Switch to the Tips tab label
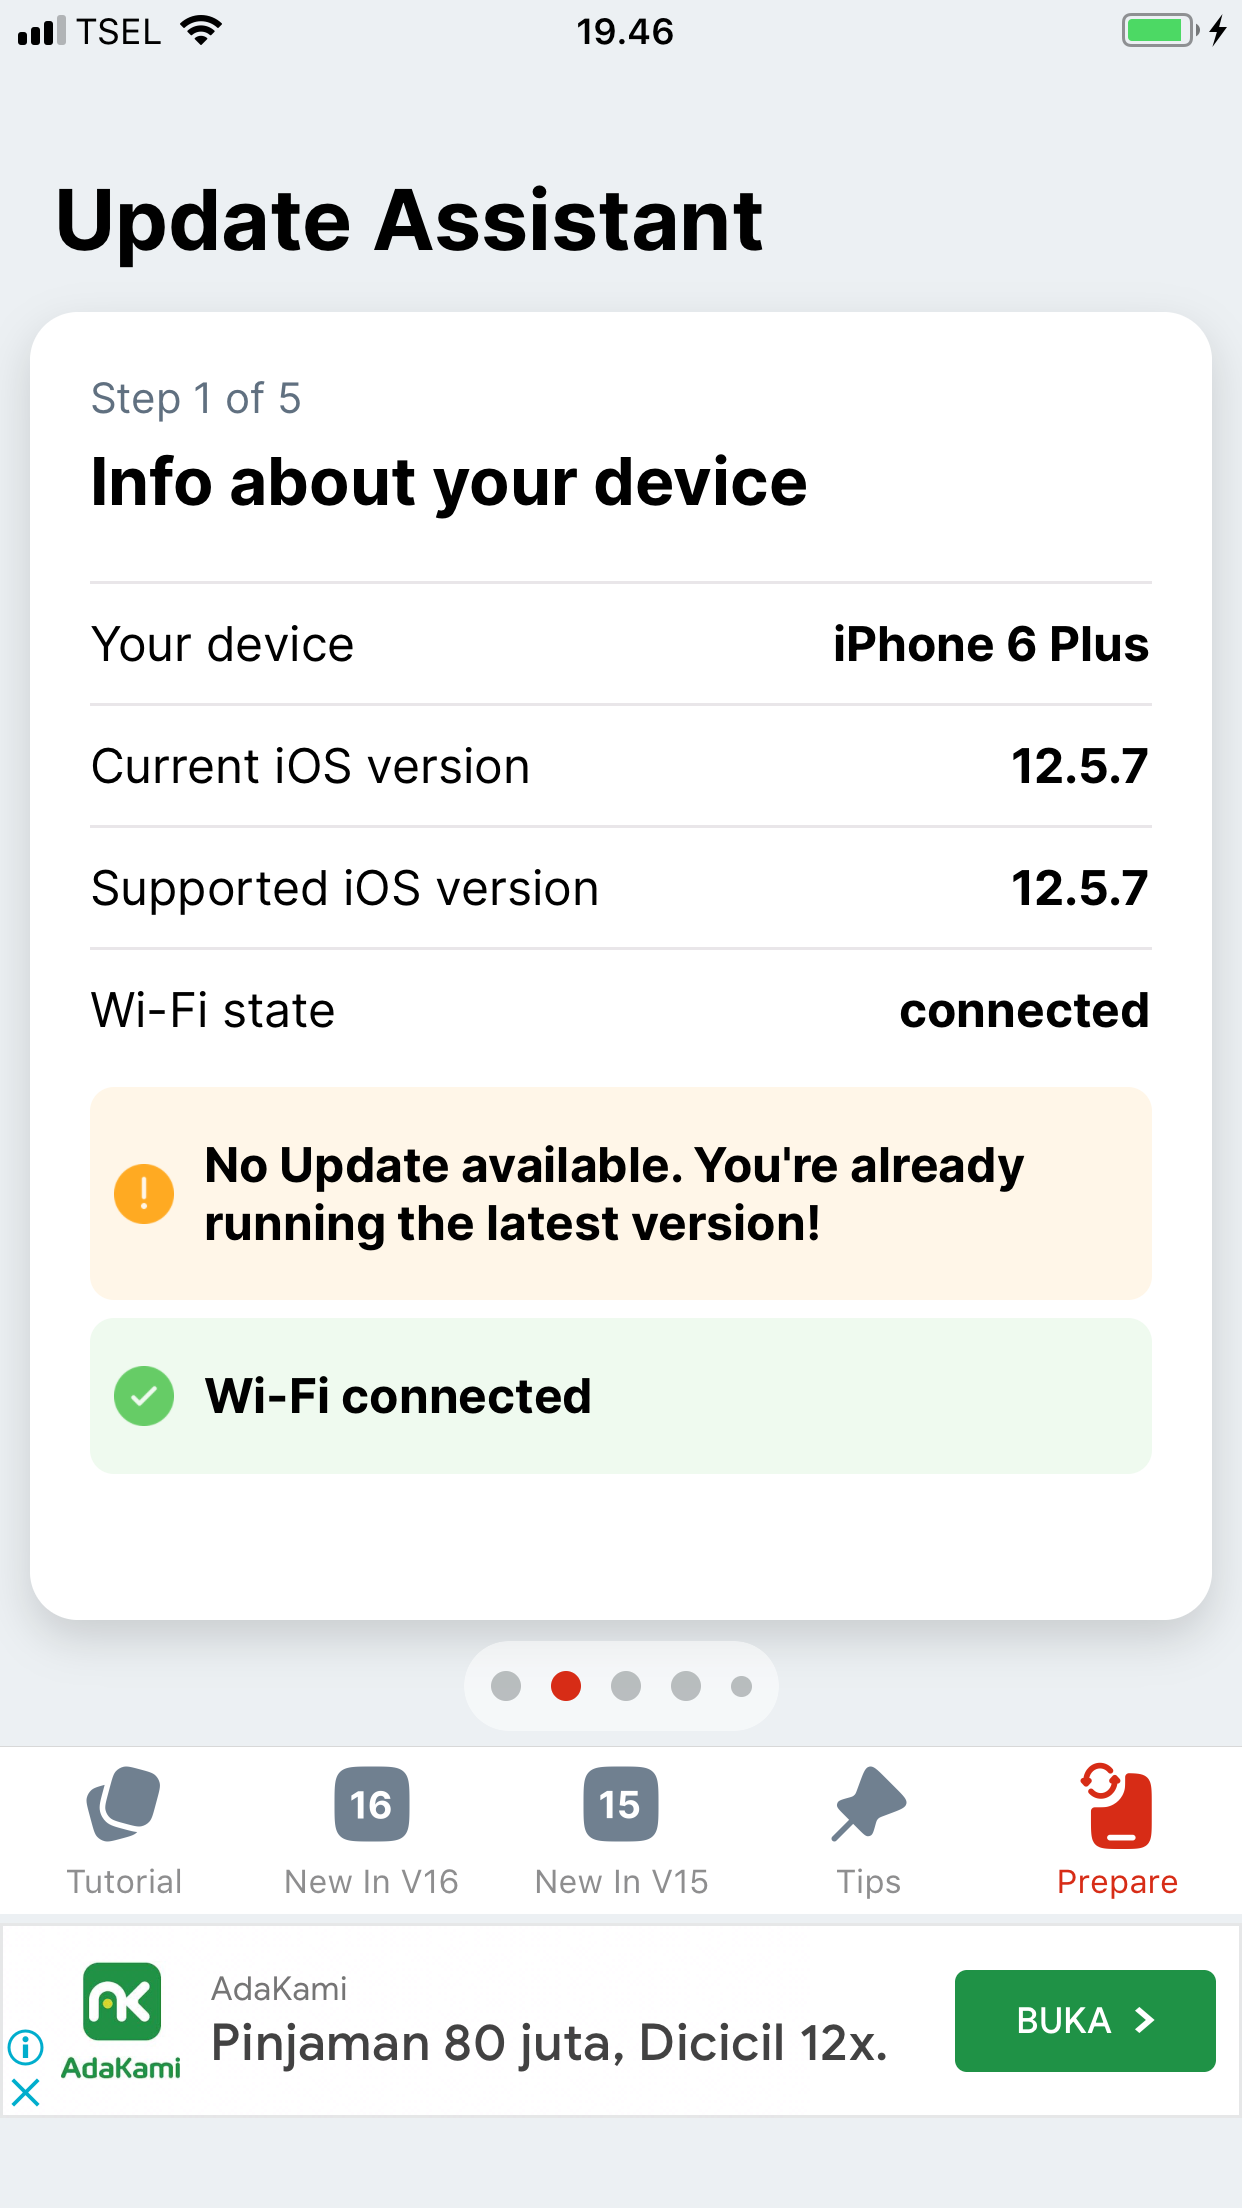This screenshot has width=1242, height=2208. 868,1882
